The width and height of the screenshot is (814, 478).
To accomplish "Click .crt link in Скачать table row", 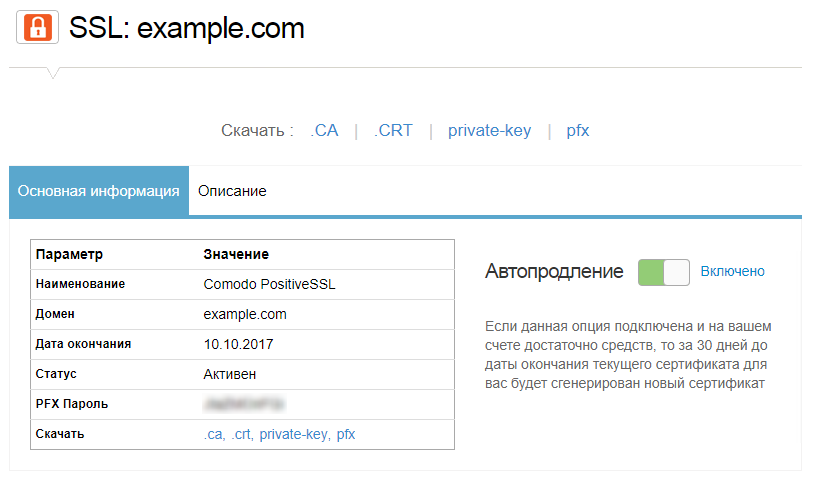I will click(x=240, y=434).
